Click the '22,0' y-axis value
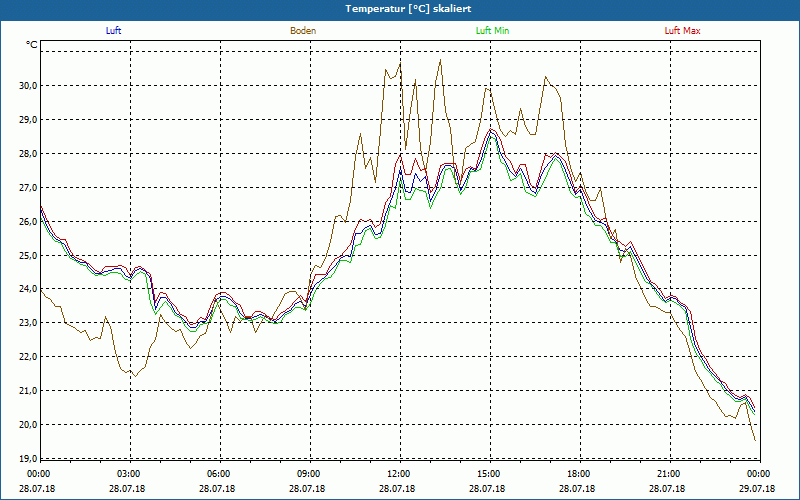This screenshot has width=800, height=500. click(x=29, y=357)
